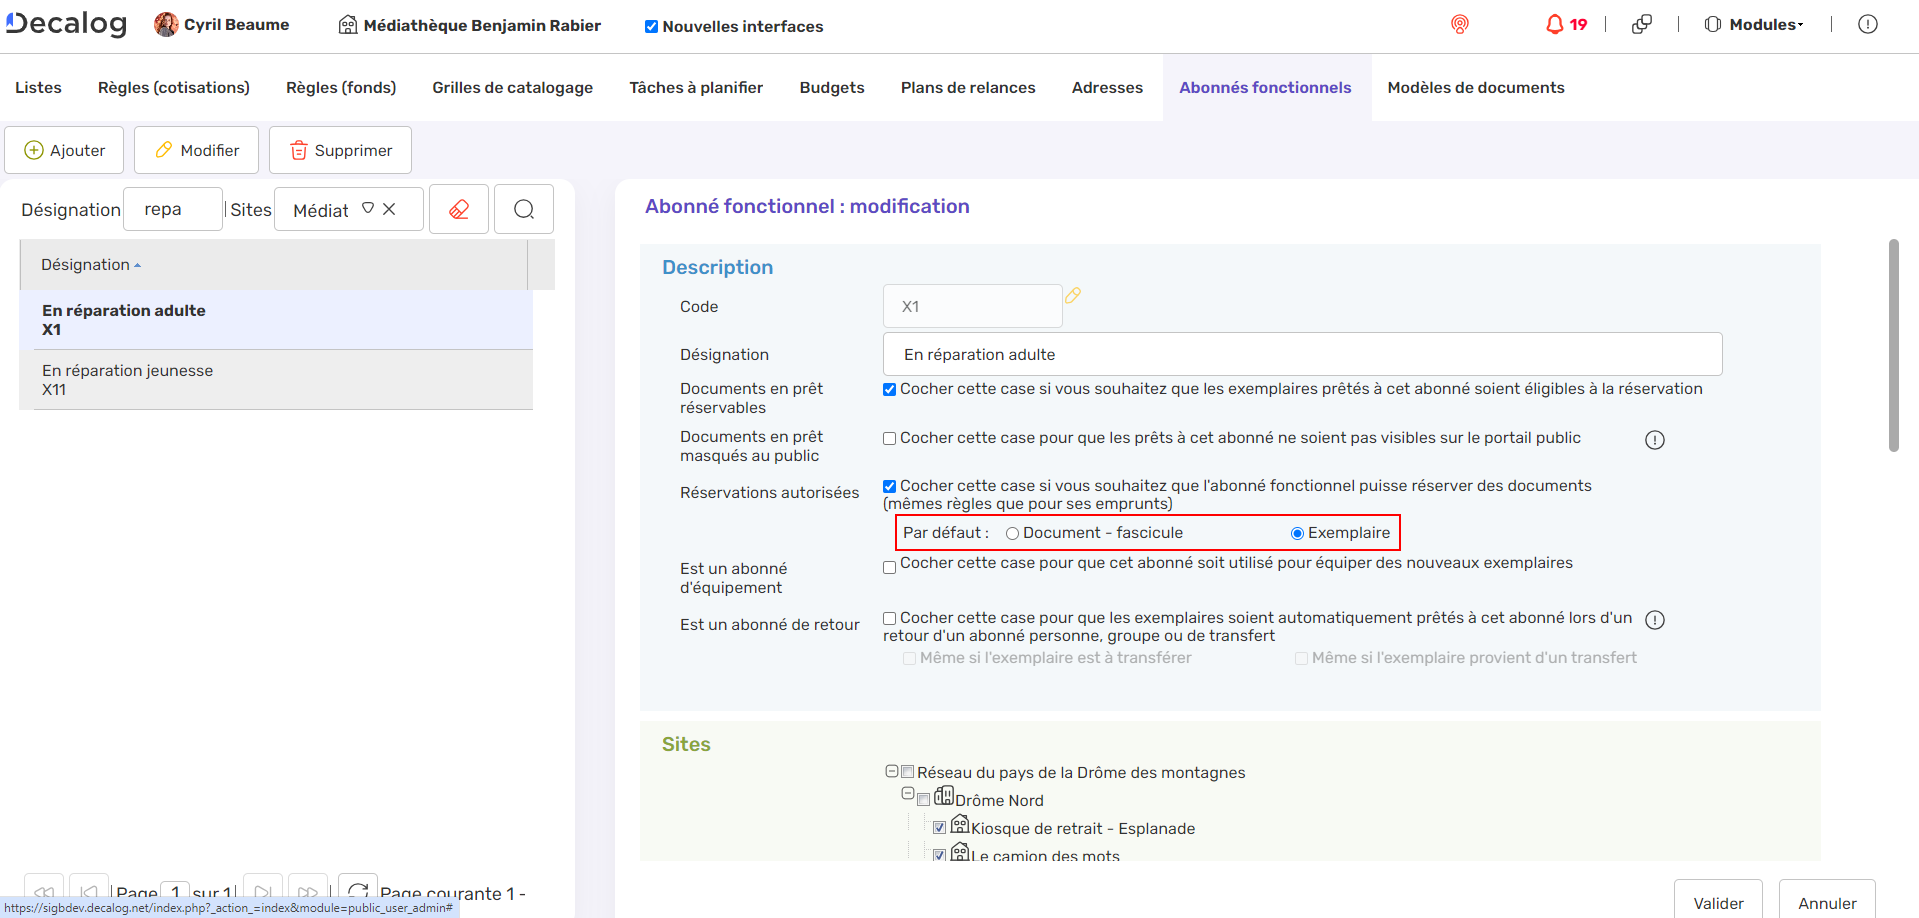Click the Valider button
Viewport: 1919px width, 918px height.
(1717, 903)
